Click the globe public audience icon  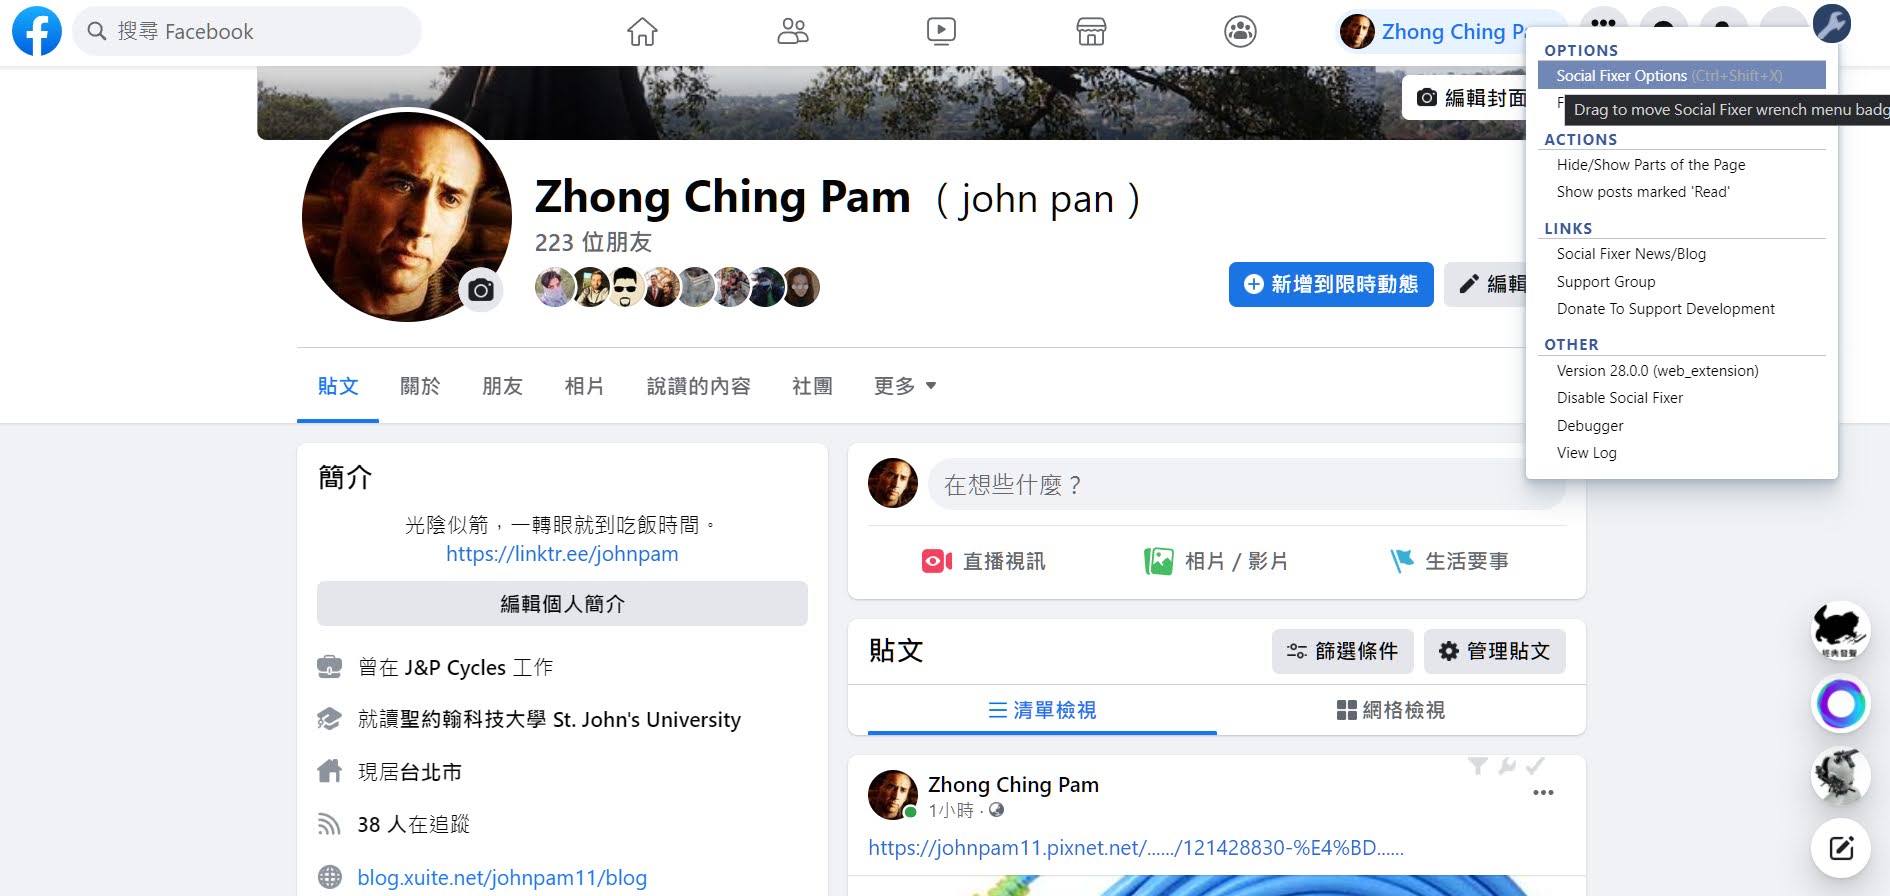pos(996,810)
